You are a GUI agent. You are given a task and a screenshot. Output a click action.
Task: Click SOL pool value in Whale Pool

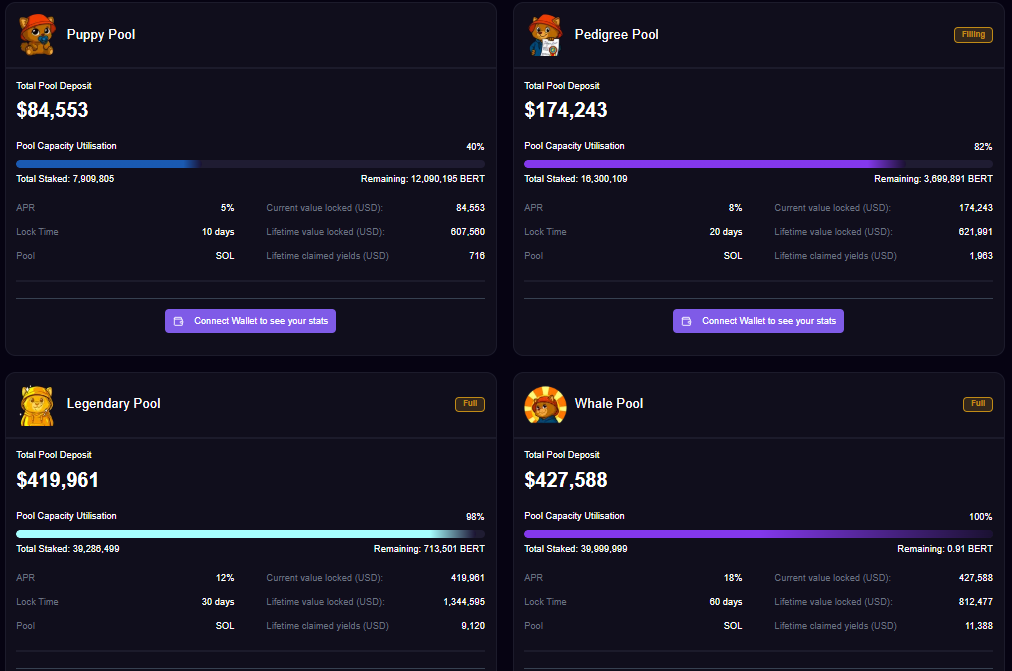[x=733, y=625]
